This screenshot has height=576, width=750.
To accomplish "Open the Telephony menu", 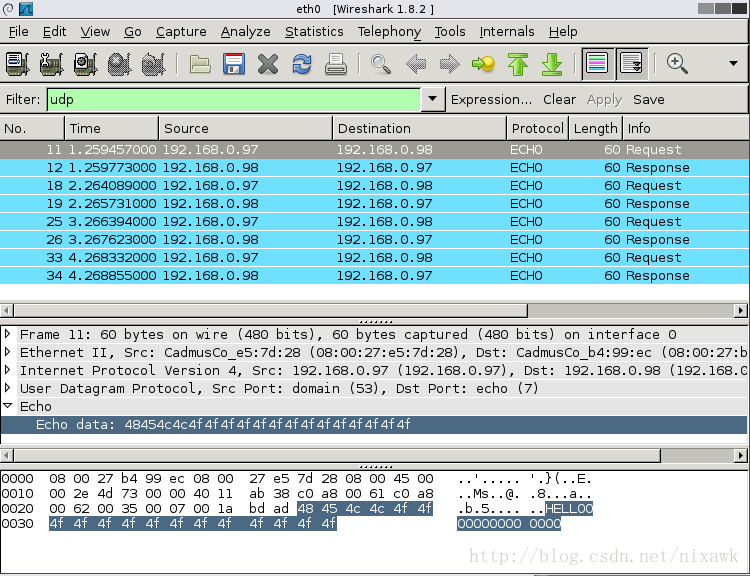I will pos(389,32).
